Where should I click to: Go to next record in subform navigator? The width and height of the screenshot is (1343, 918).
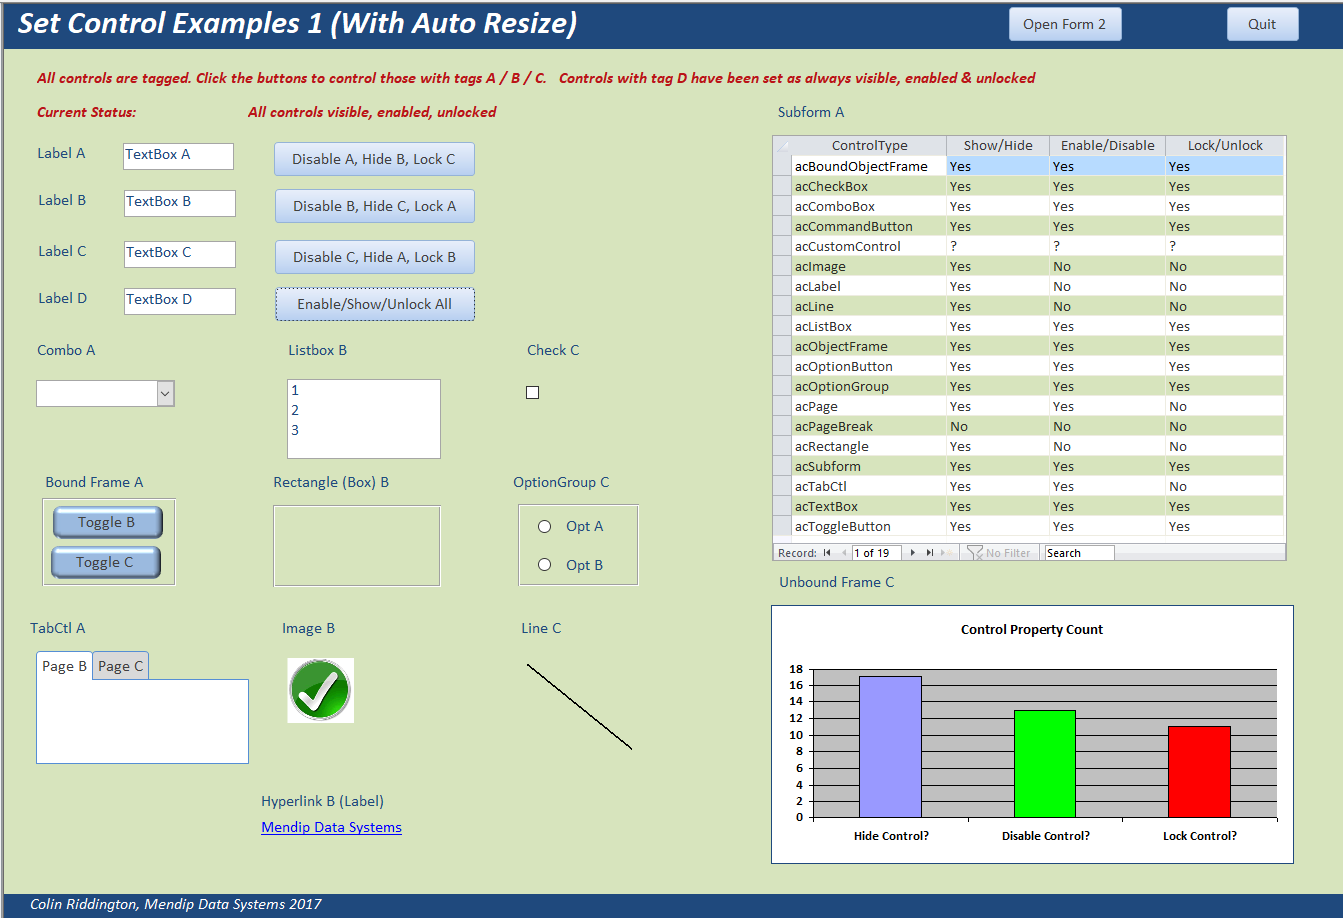coord(913,553)
